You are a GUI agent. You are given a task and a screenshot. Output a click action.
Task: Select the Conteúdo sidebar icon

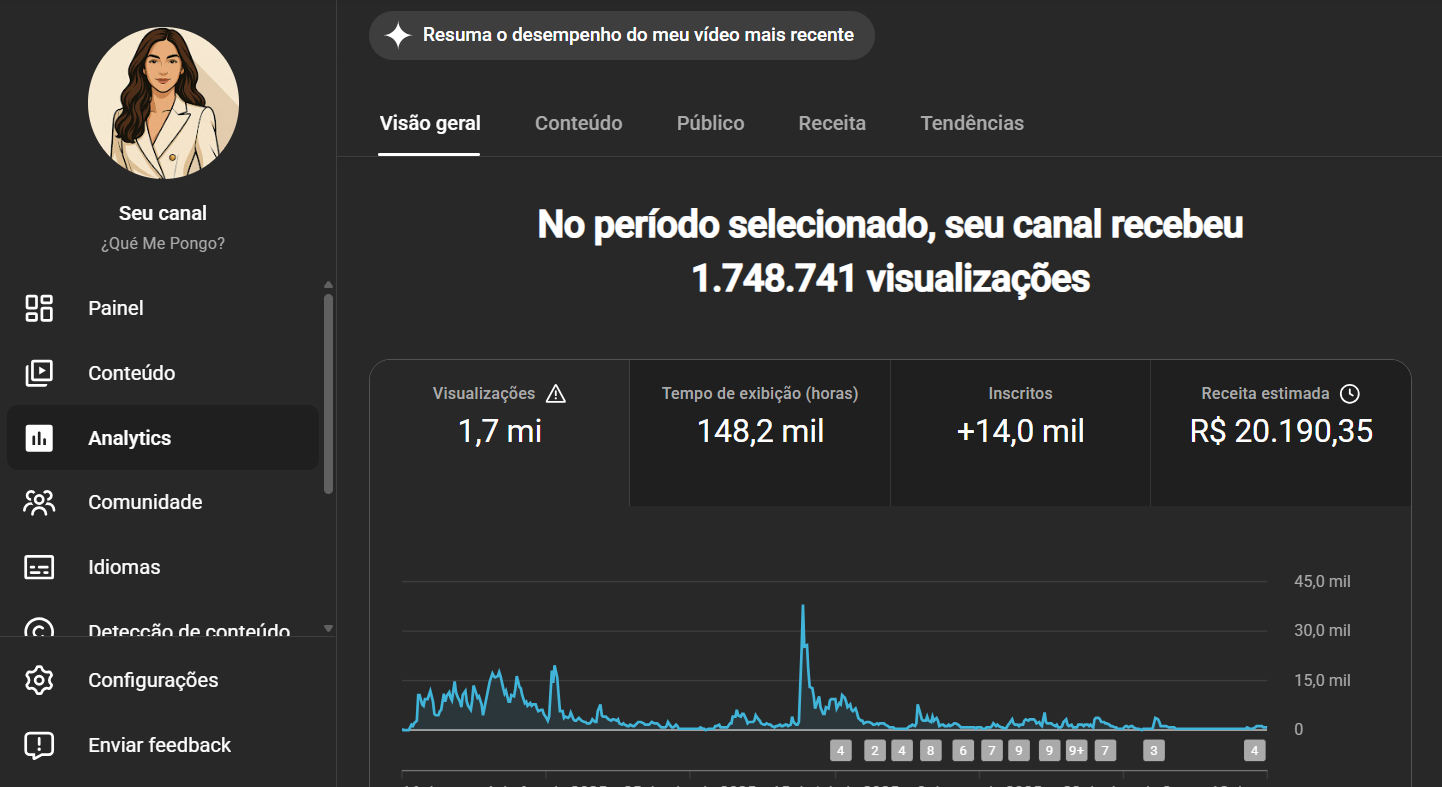[39, 372]
